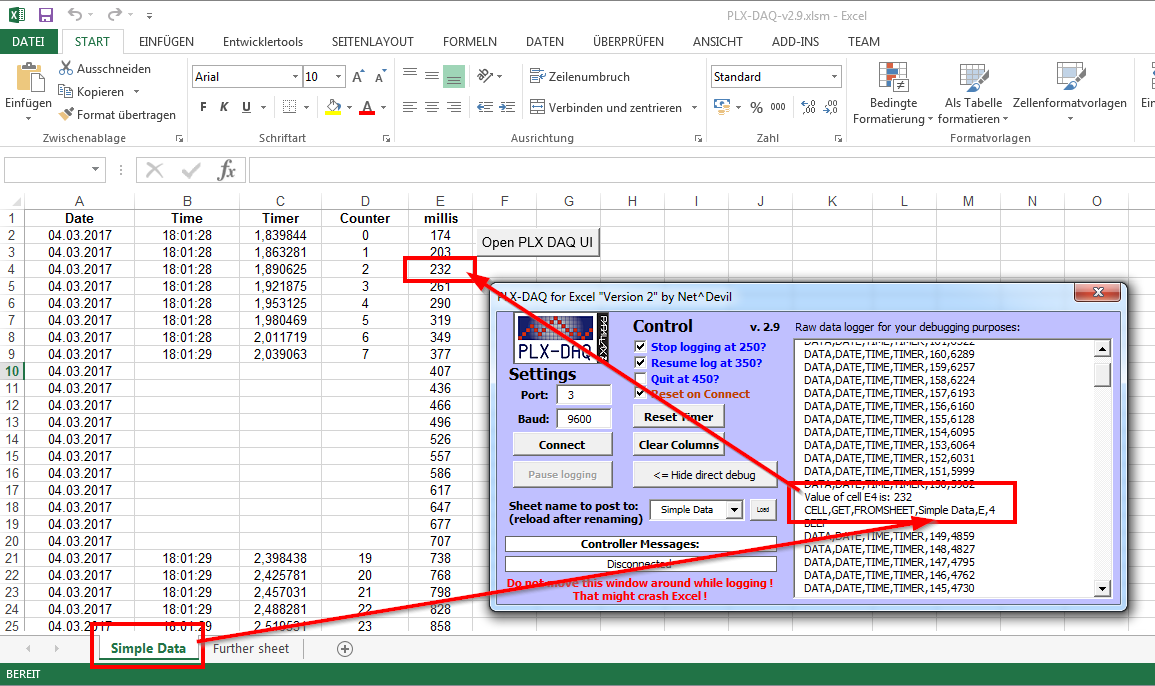Click '<= Hide direct debug' button
Screen dimensions: 1155x686
pyautogui.click(x=705, y=475)
